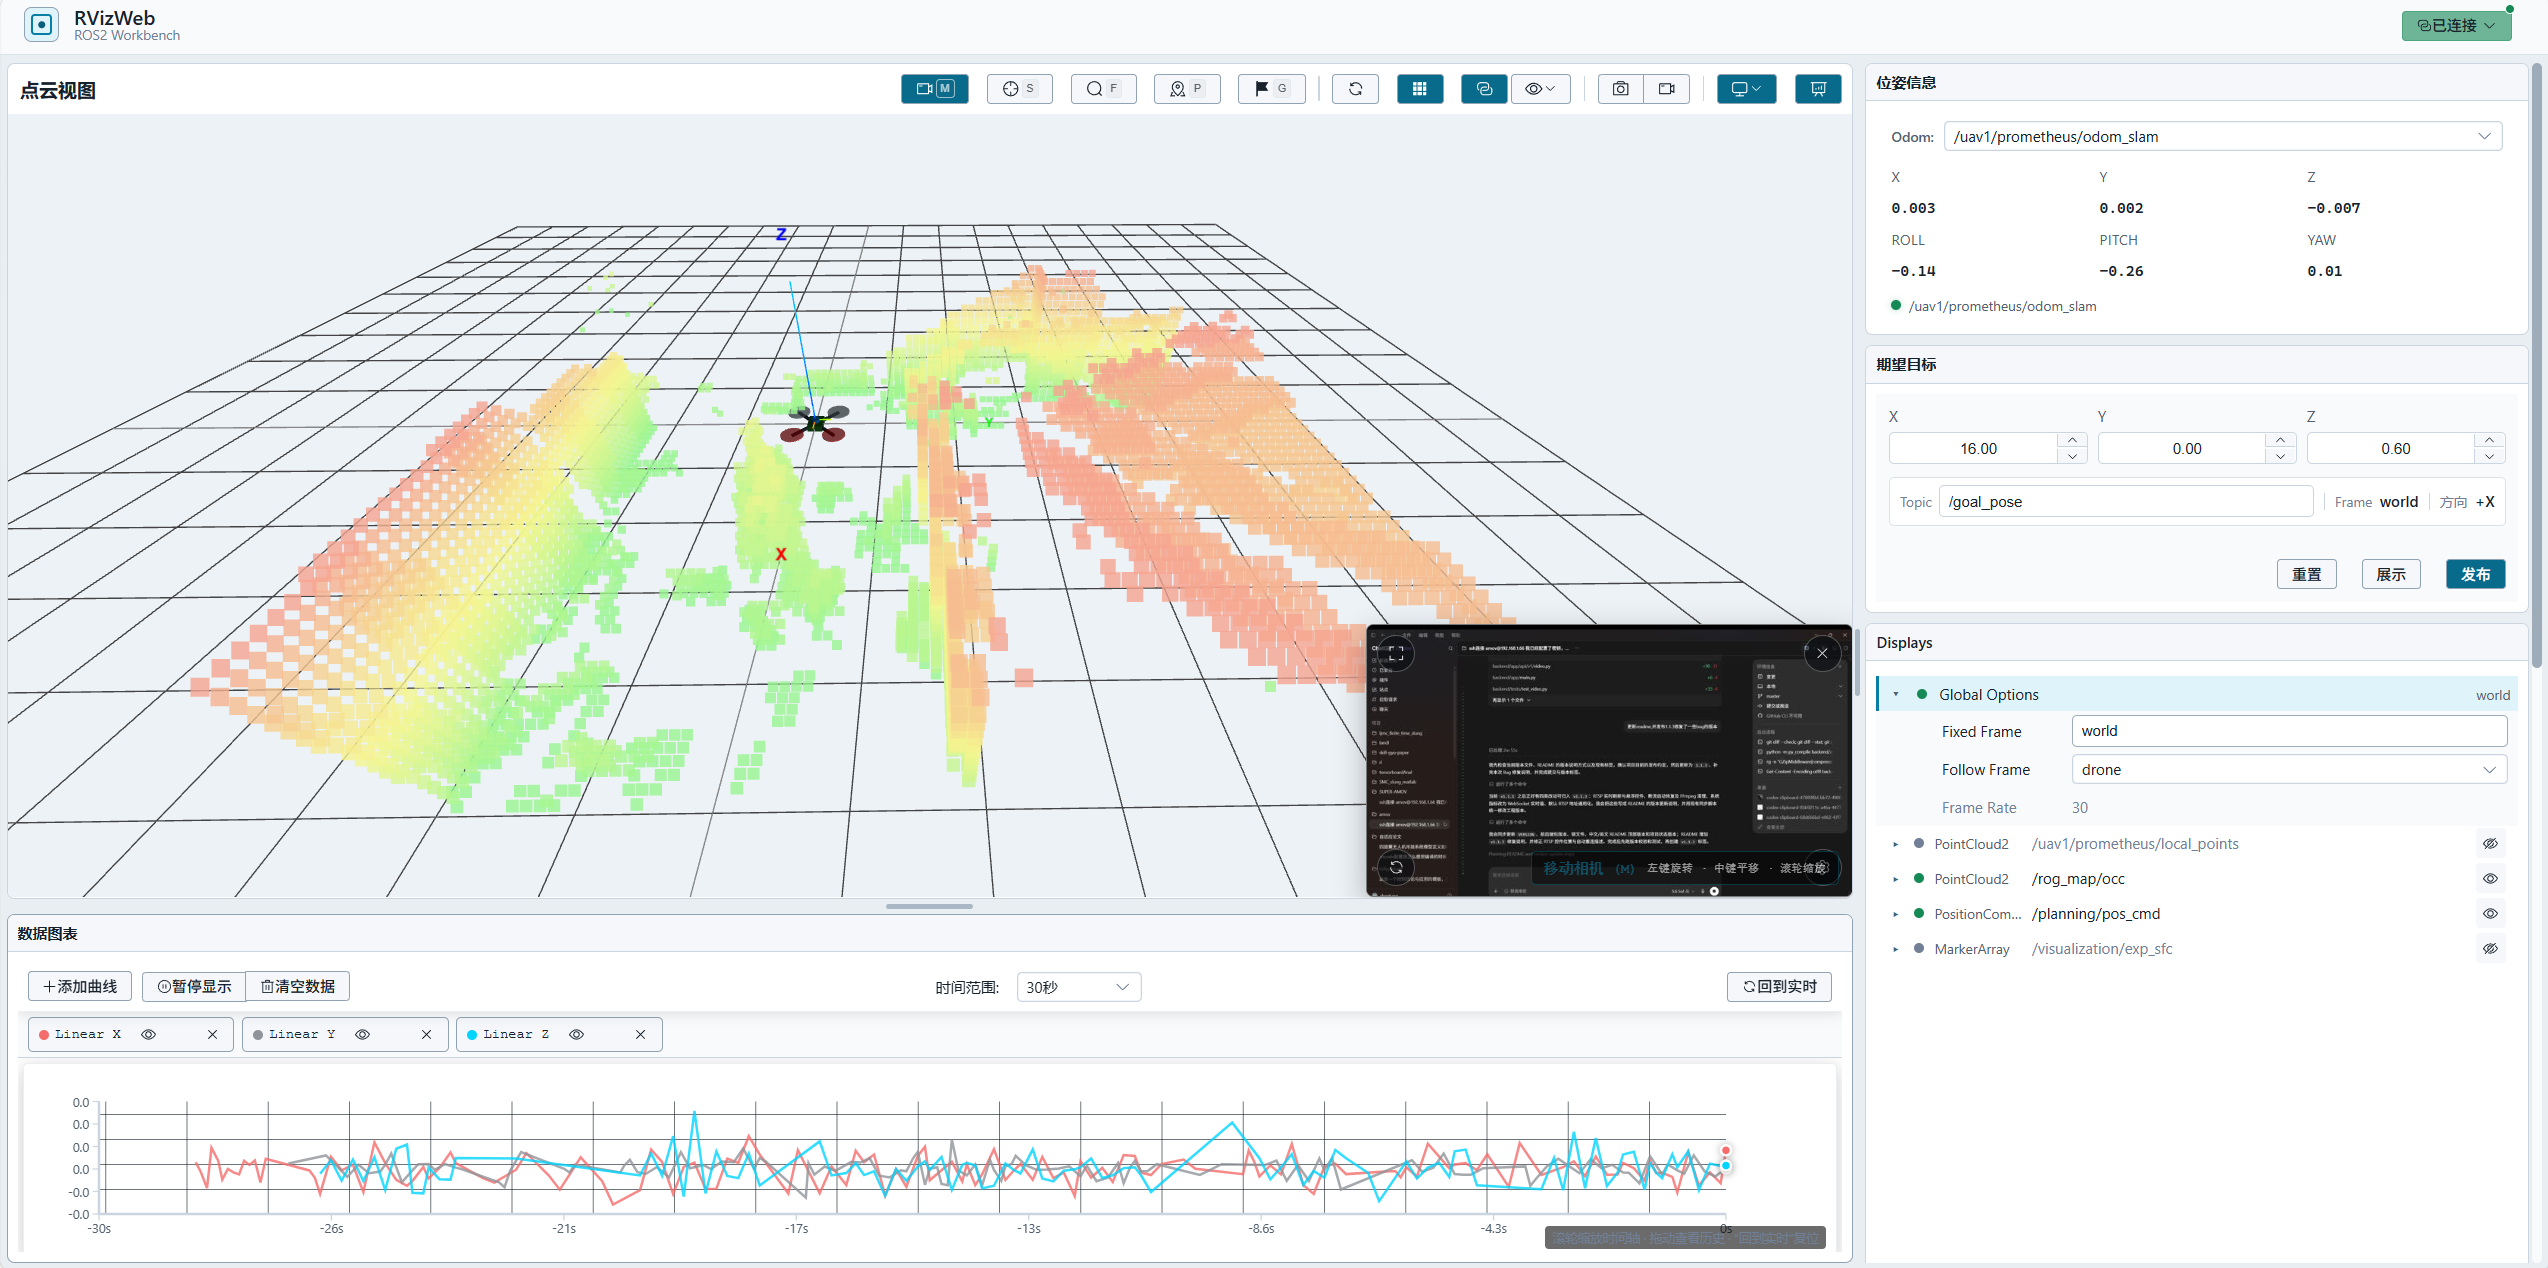Image resolution: width=2548 pixels, height=1268 pixels.
Task: Hide the /planning/pos_cmd display
Action: [x=2490, y=914]
